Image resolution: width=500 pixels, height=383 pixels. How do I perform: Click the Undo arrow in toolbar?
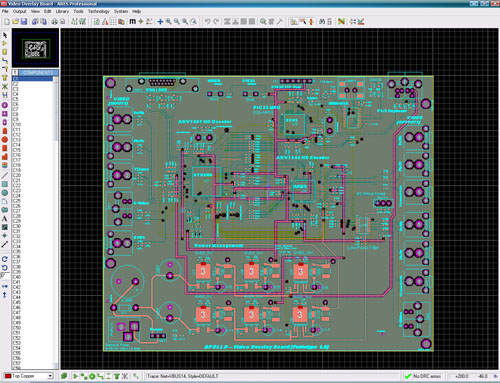click(x=207, y=22)
